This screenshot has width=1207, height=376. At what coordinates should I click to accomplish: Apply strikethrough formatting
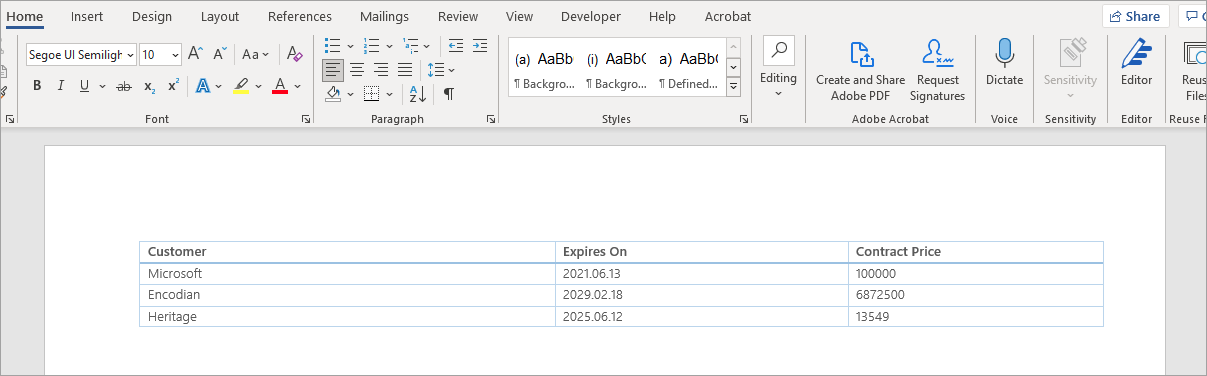point(124,86)
